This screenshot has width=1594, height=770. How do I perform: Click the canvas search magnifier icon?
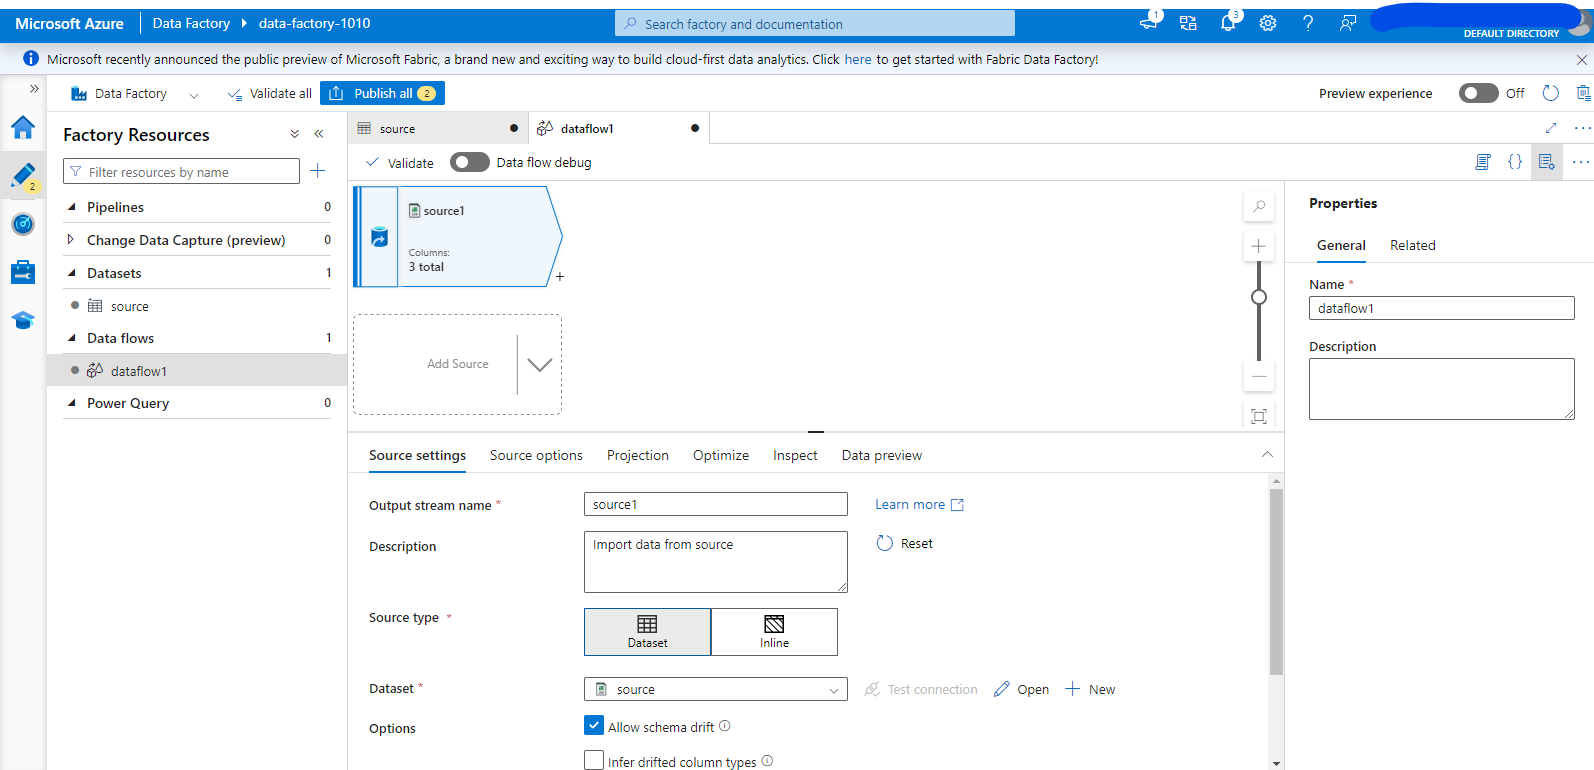tap(1259, 207)
